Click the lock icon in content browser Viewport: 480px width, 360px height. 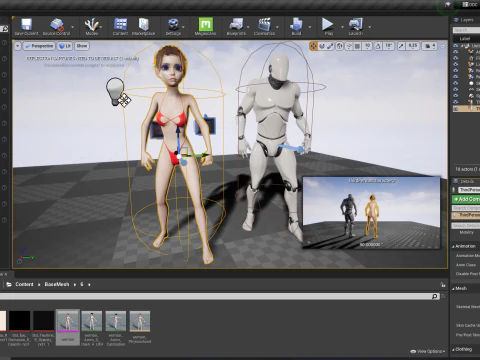(x=443, y=285)
